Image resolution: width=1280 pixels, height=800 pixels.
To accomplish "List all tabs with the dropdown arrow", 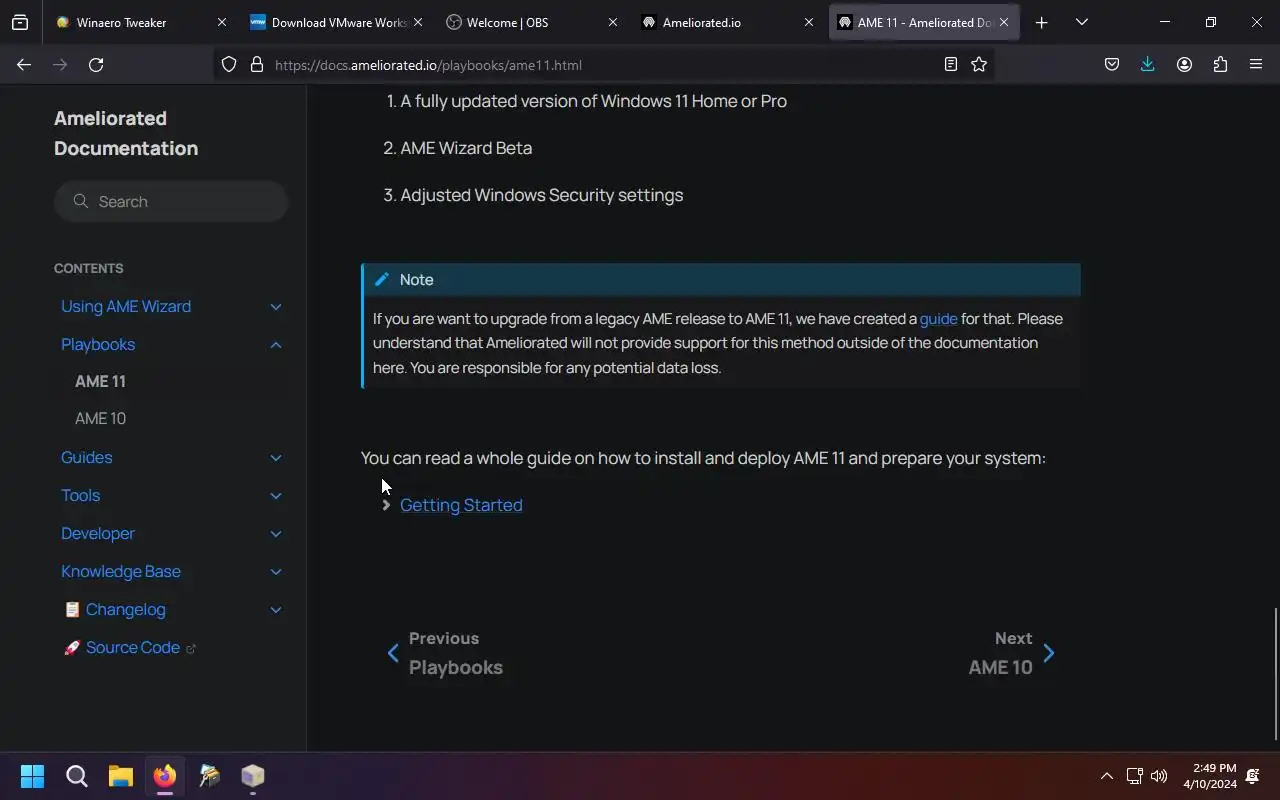I will click(1082, 22).
